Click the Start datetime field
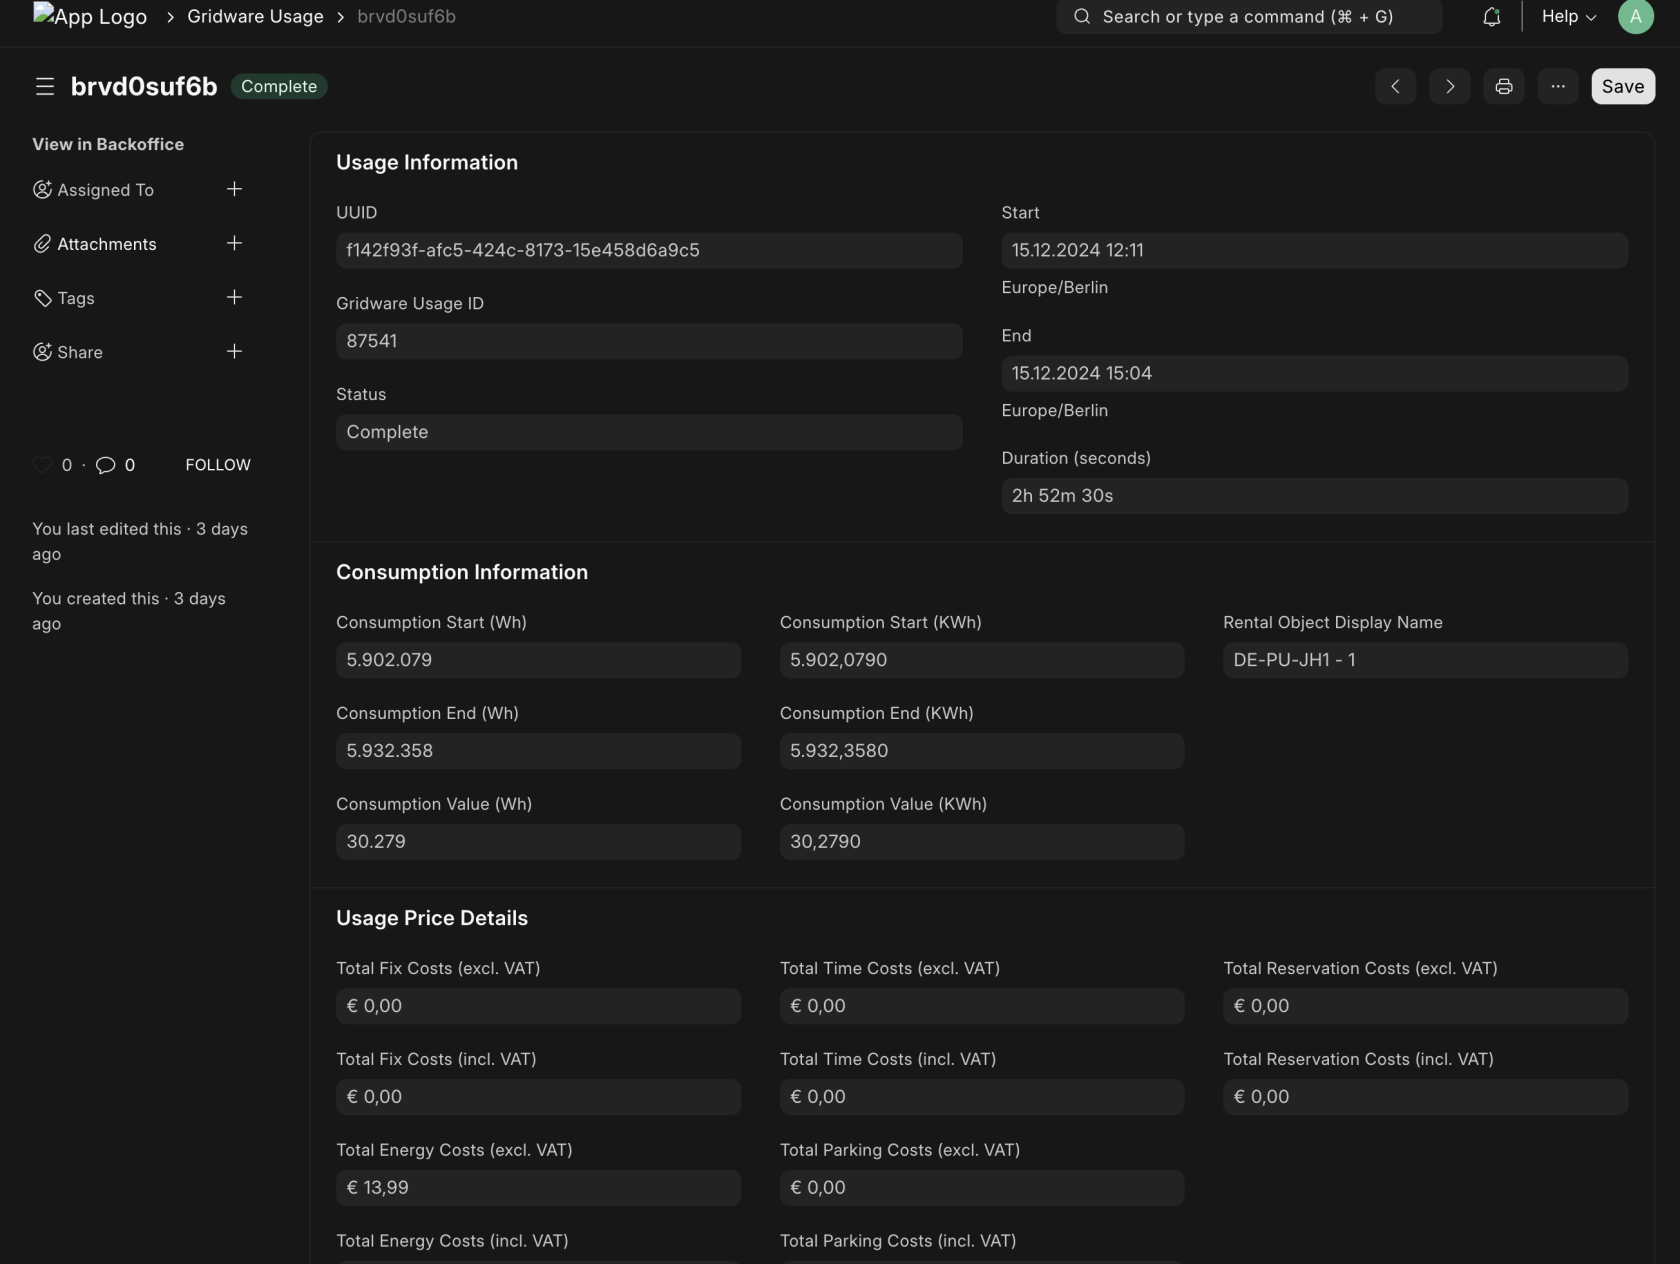This screenshot has width=1680, height=1264. click(1314, 250)
